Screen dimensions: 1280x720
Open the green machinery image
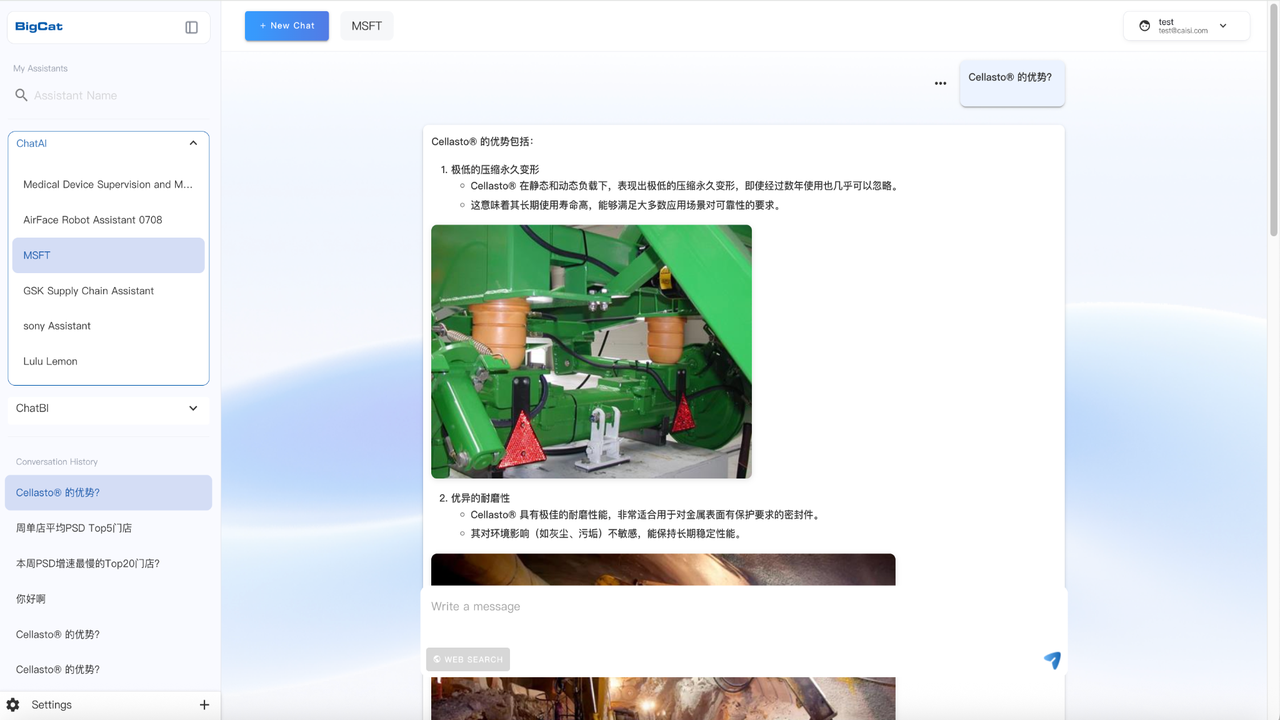[591, 351]
